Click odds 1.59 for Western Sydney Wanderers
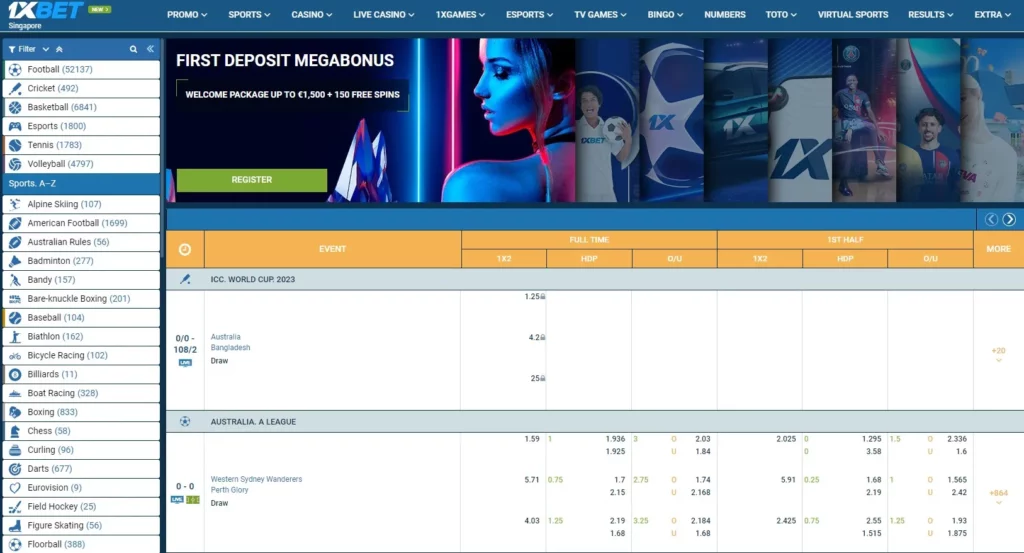This screenshot has width=1024, height=553. [532, 439]
